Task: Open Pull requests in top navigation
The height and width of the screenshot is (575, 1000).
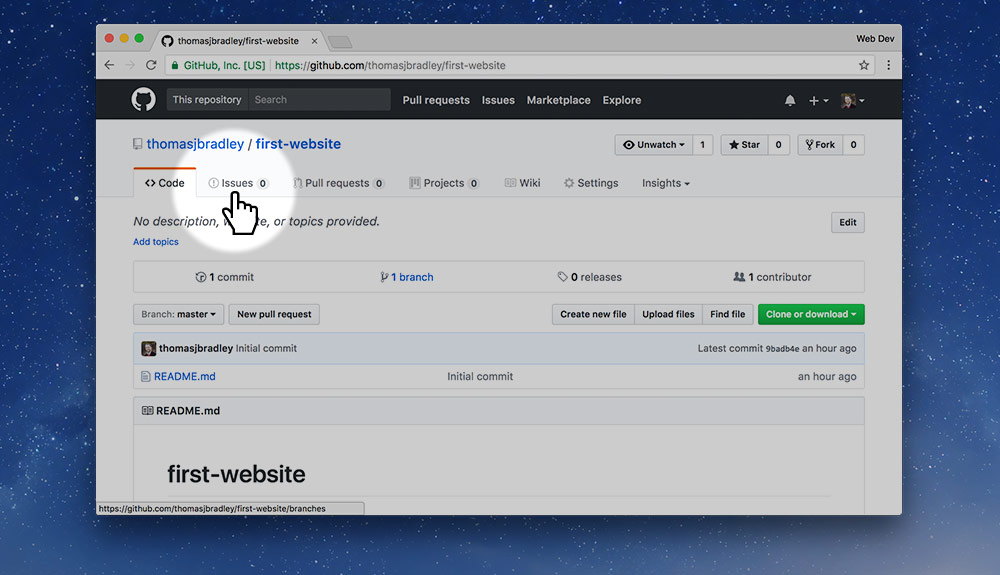Action: click(x=436, y=100)
